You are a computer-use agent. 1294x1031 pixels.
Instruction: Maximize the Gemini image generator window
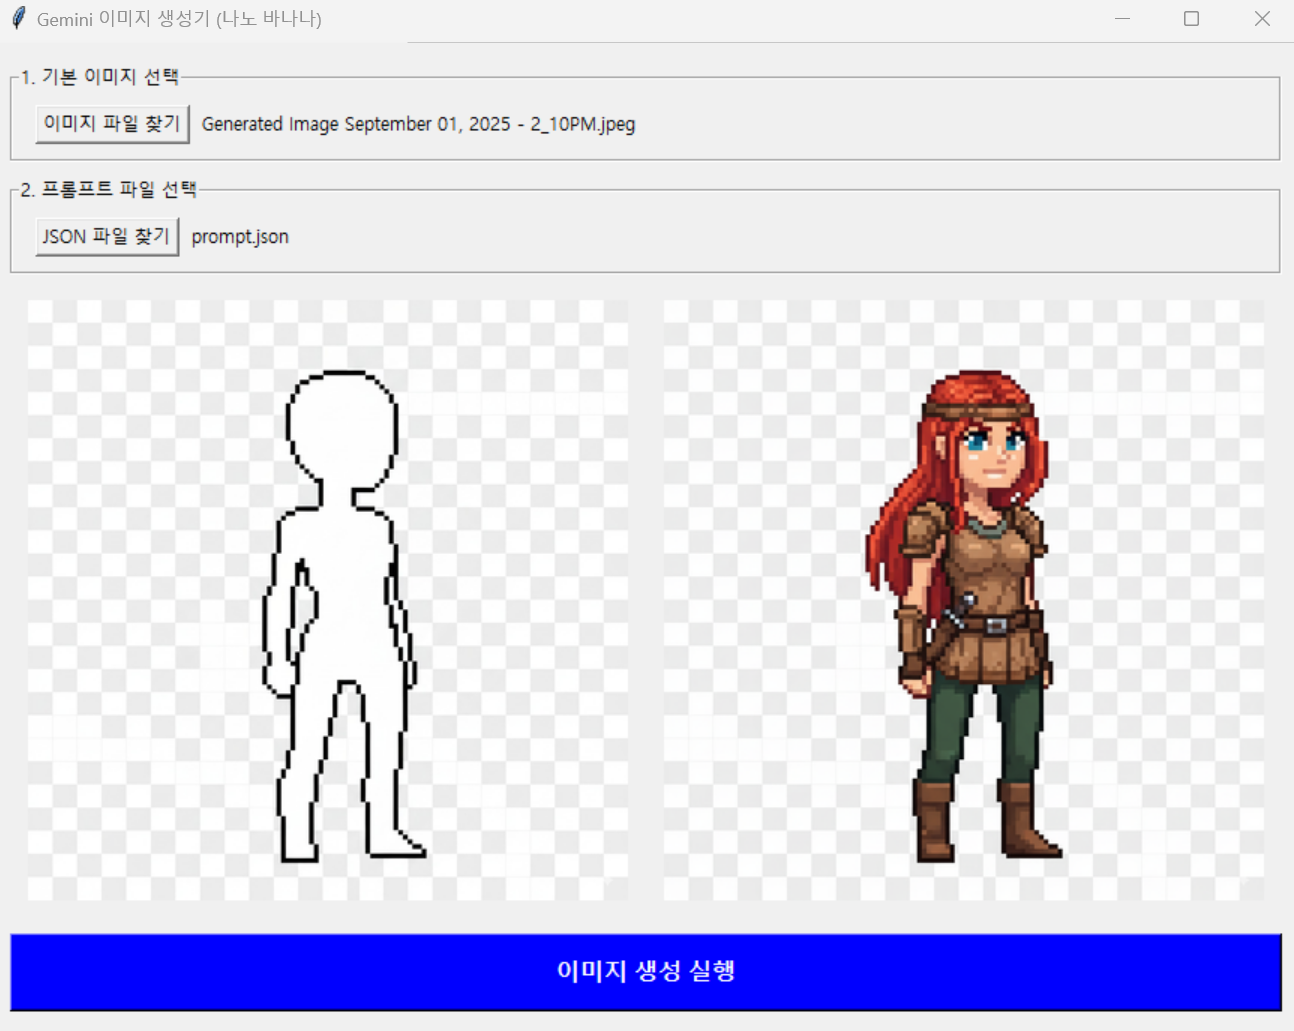[x=1191, y=19]
